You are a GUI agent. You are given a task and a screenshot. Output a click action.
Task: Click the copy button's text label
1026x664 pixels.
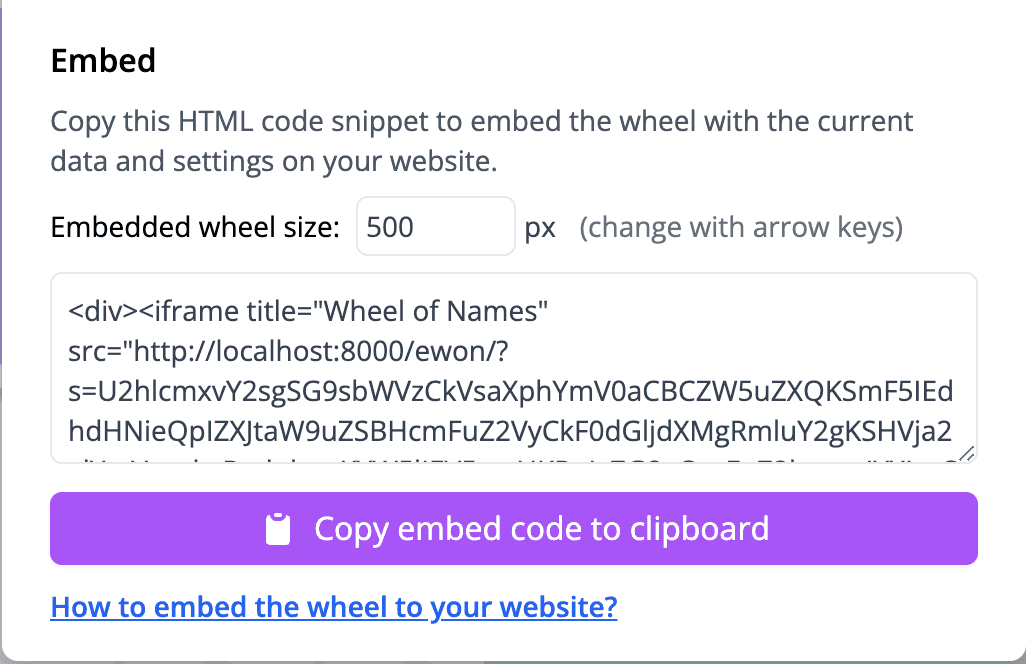tap(543, 528)
